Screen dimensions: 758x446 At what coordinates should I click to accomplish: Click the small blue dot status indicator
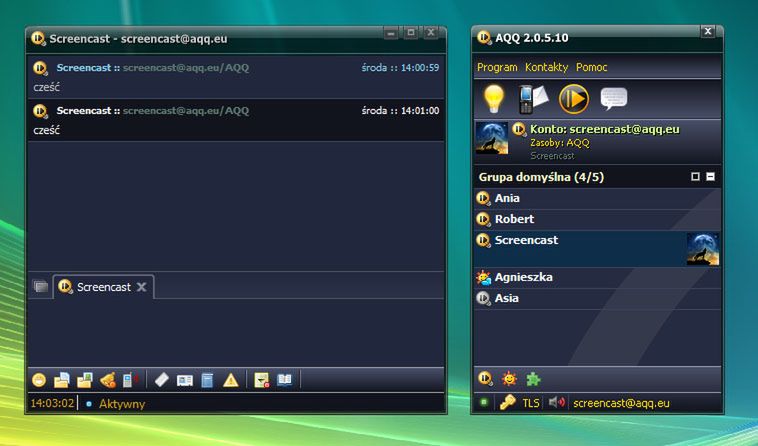click(x=89, y=403)
